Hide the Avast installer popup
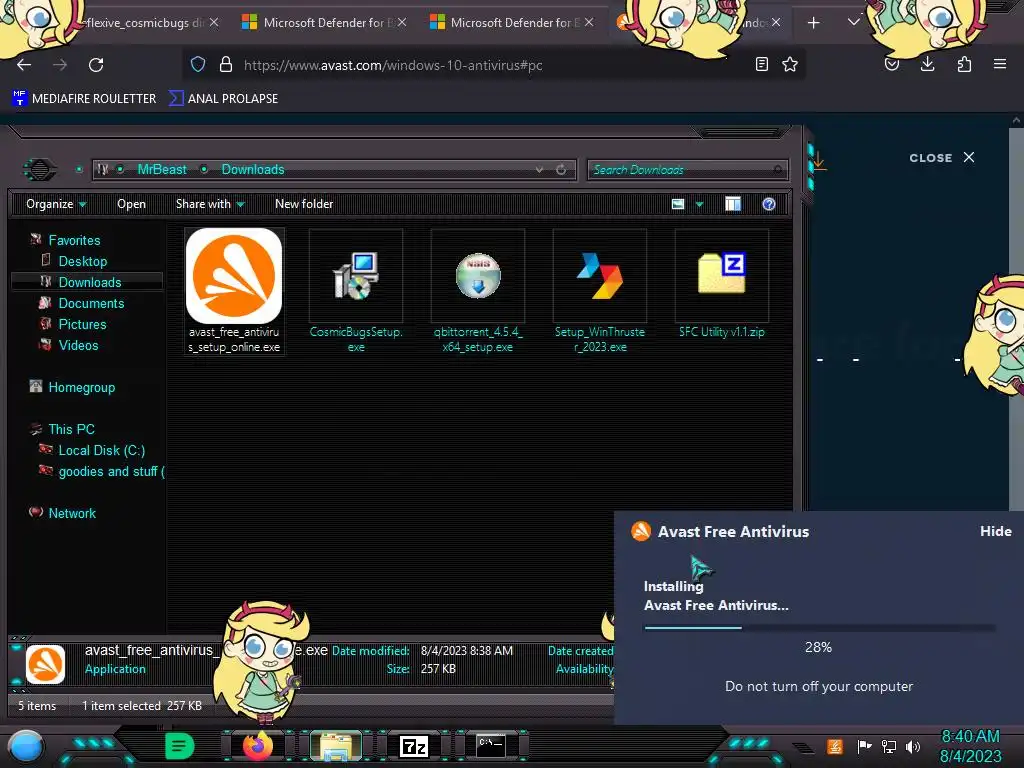Image resolution: width=1024 pixels, height=768 pixels. click(995, 531)
